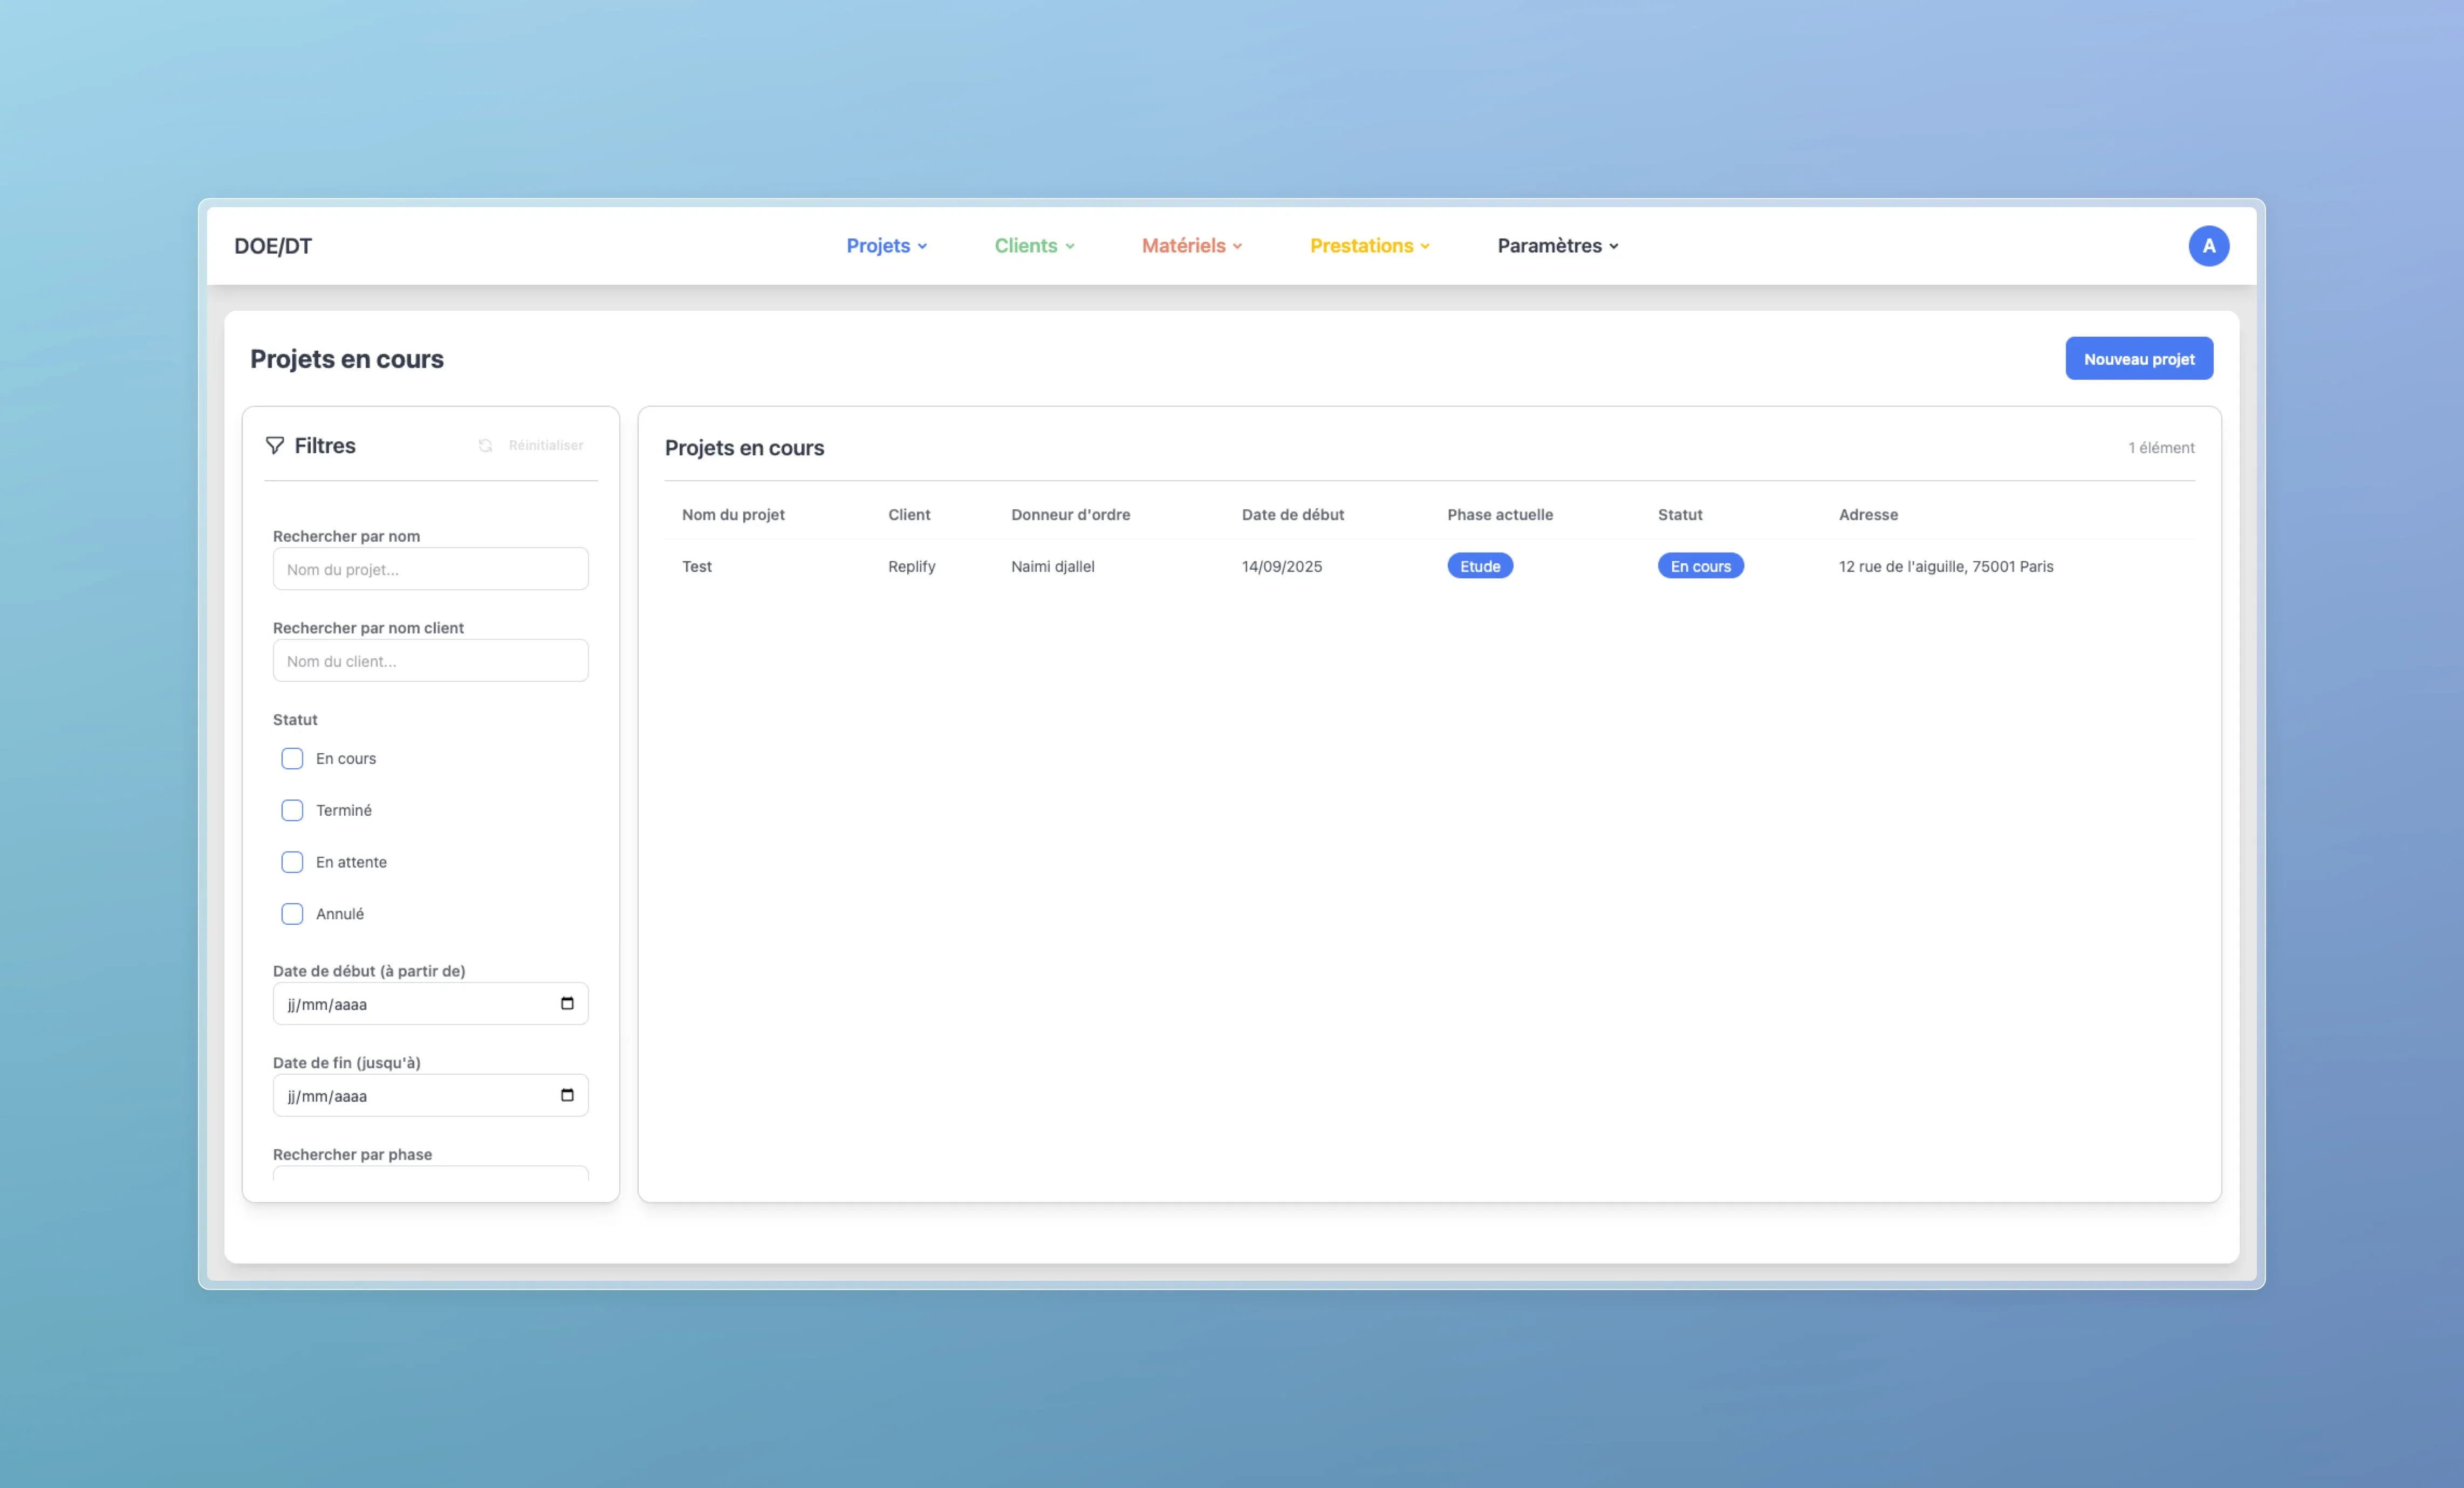Click the Etude phase badge
Screen dimensions: 2464x1488
[1479, 566]
